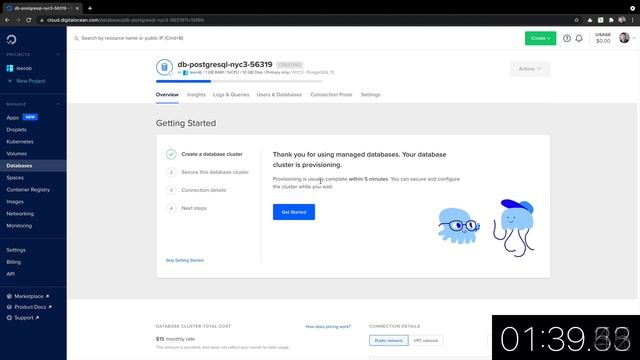The image size is (640, 360).
Task: Go to Volumes in sidebar
Action: (16, 153)
